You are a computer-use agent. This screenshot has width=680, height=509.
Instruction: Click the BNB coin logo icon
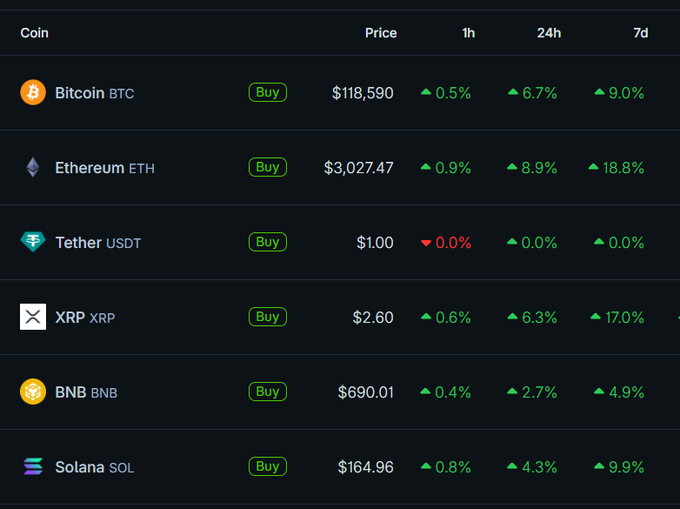[x=33, y=392]
